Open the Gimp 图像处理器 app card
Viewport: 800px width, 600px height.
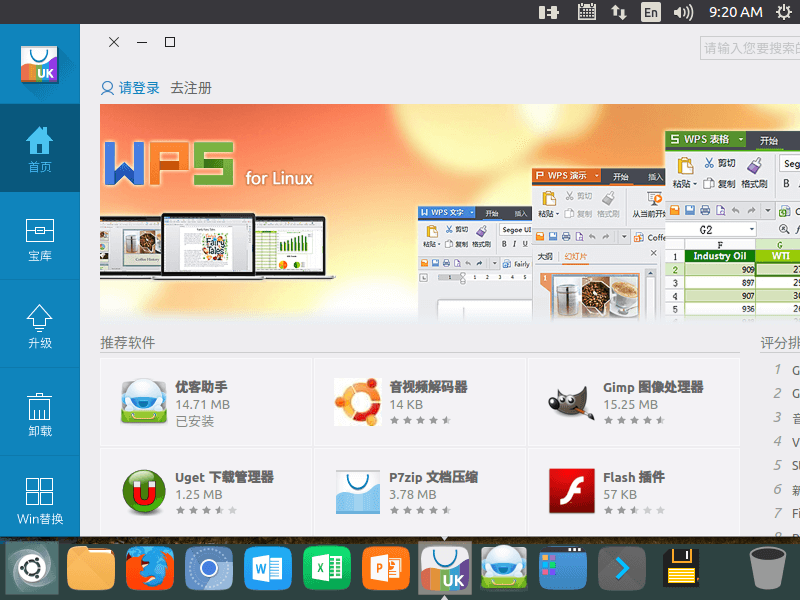(634, 402)
